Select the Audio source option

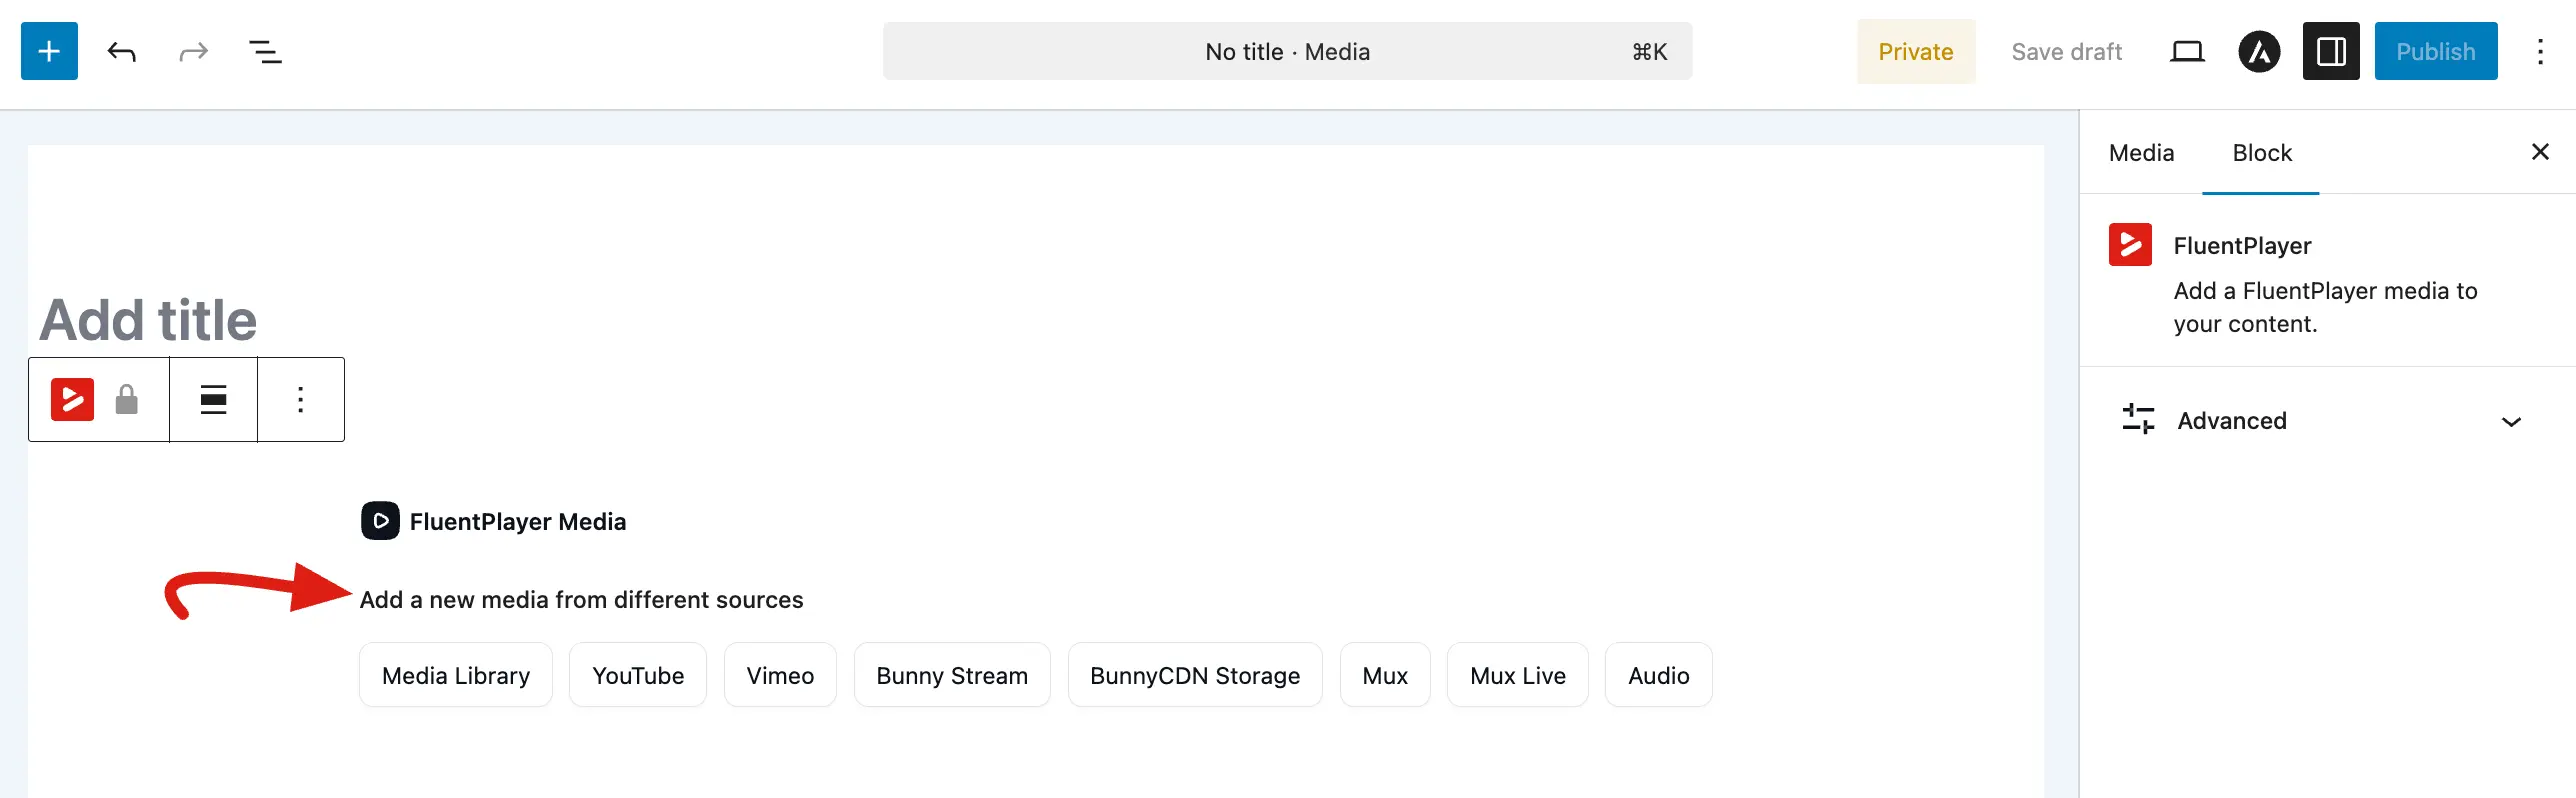point(1659,676)
